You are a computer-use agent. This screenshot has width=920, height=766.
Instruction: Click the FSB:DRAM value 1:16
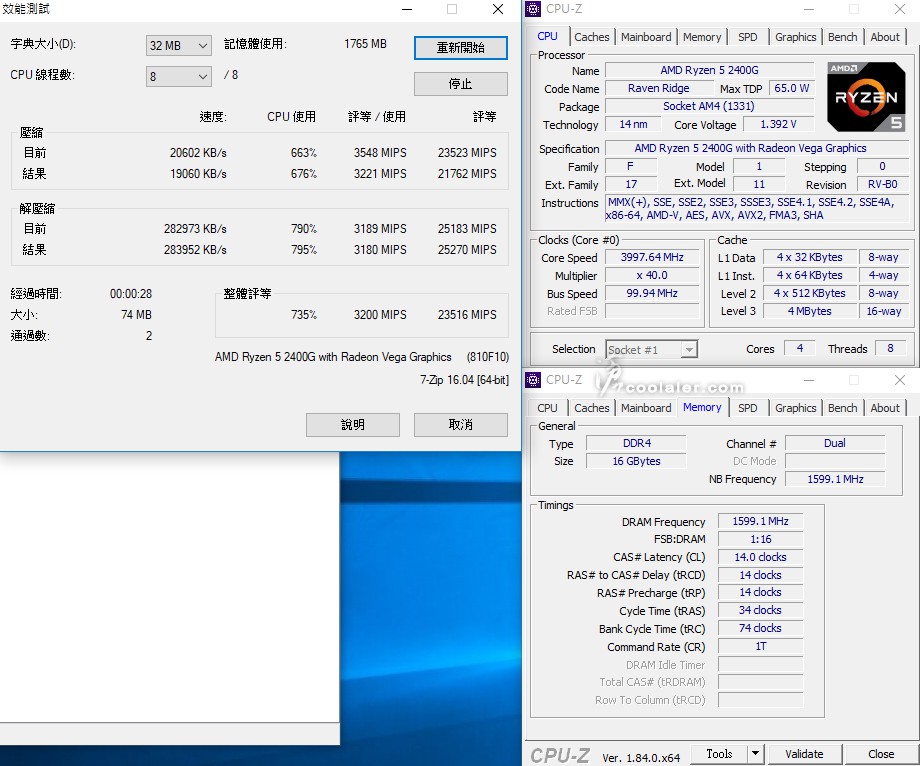click(x=760, y=539)
